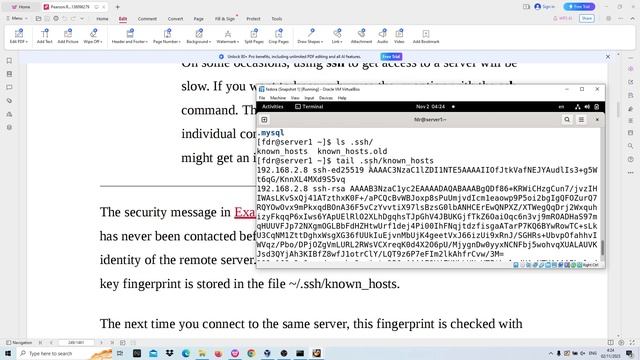Open Draw Shapes dropdown
The height and width of the screenshot is (360, 640).
pyautogui.click(x=310, y=36)
